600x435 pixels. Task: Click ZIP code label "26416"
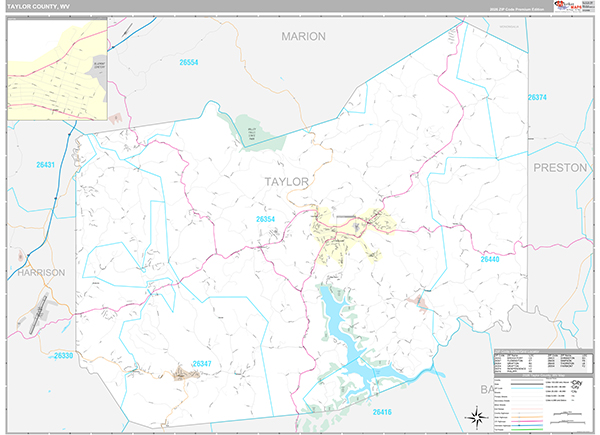coord(382,412)
